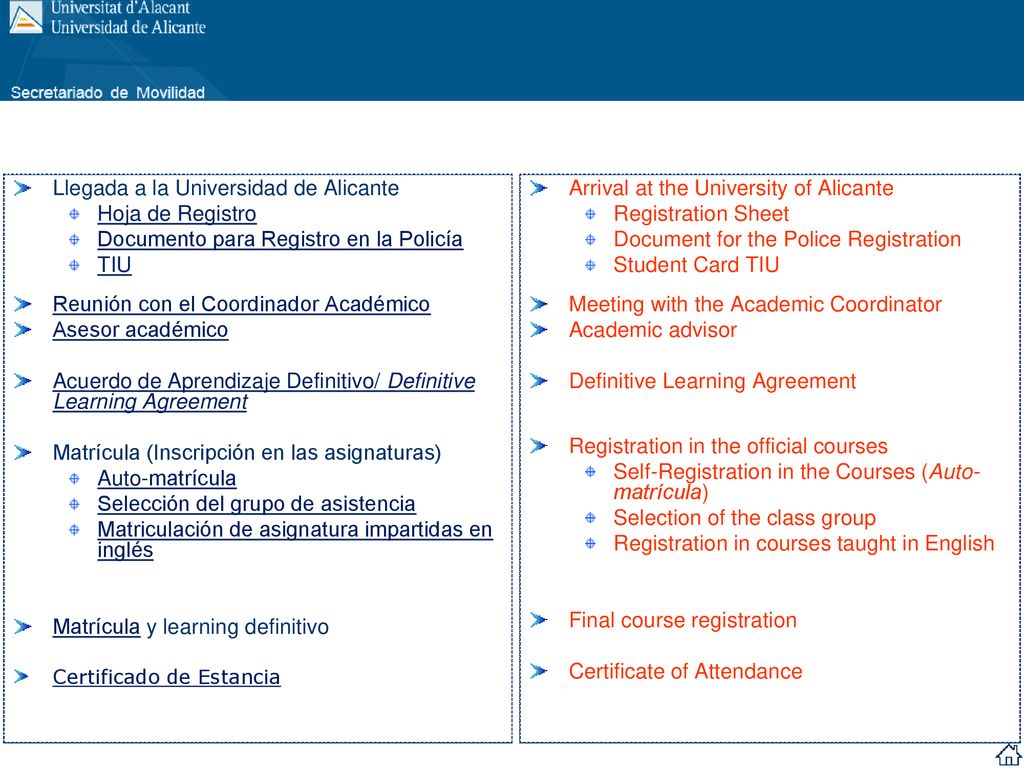
Task: Click the University of Alicante logo
Action: (x=25, y=17)
